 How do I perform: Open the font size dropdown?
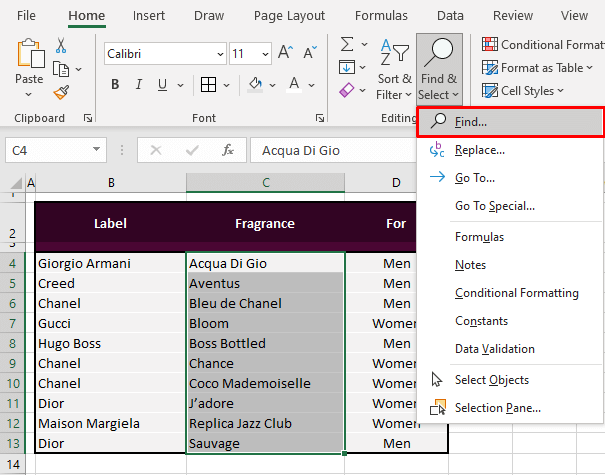tap(265, 53)
